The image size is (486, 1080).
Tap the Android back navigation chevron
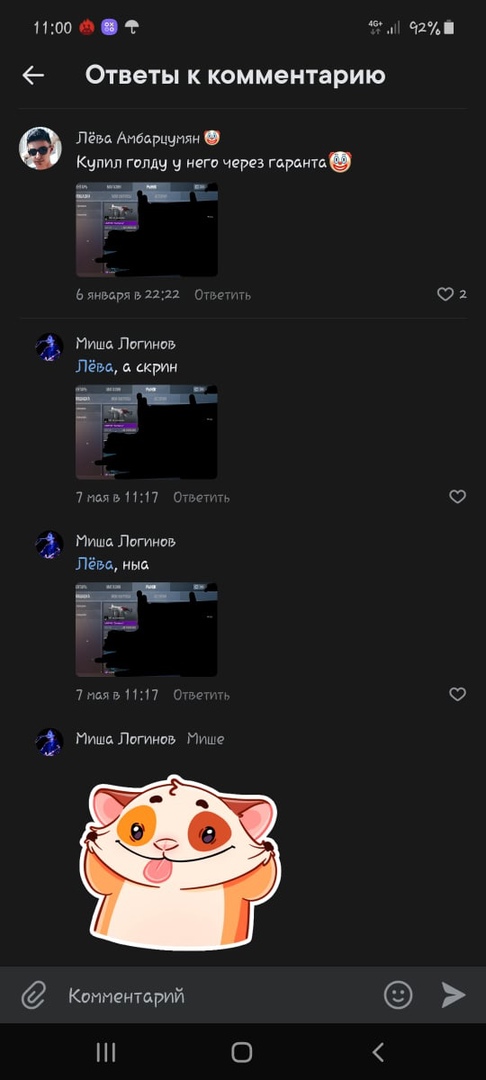(378, 1052)
